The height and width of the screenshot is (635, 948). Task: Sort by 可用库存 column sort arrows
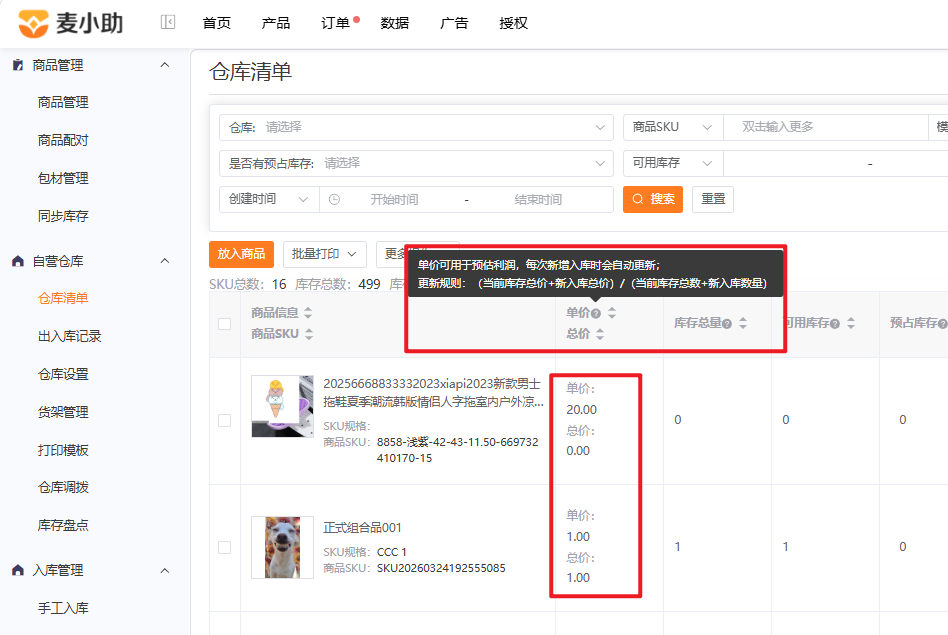click(851, 323)
